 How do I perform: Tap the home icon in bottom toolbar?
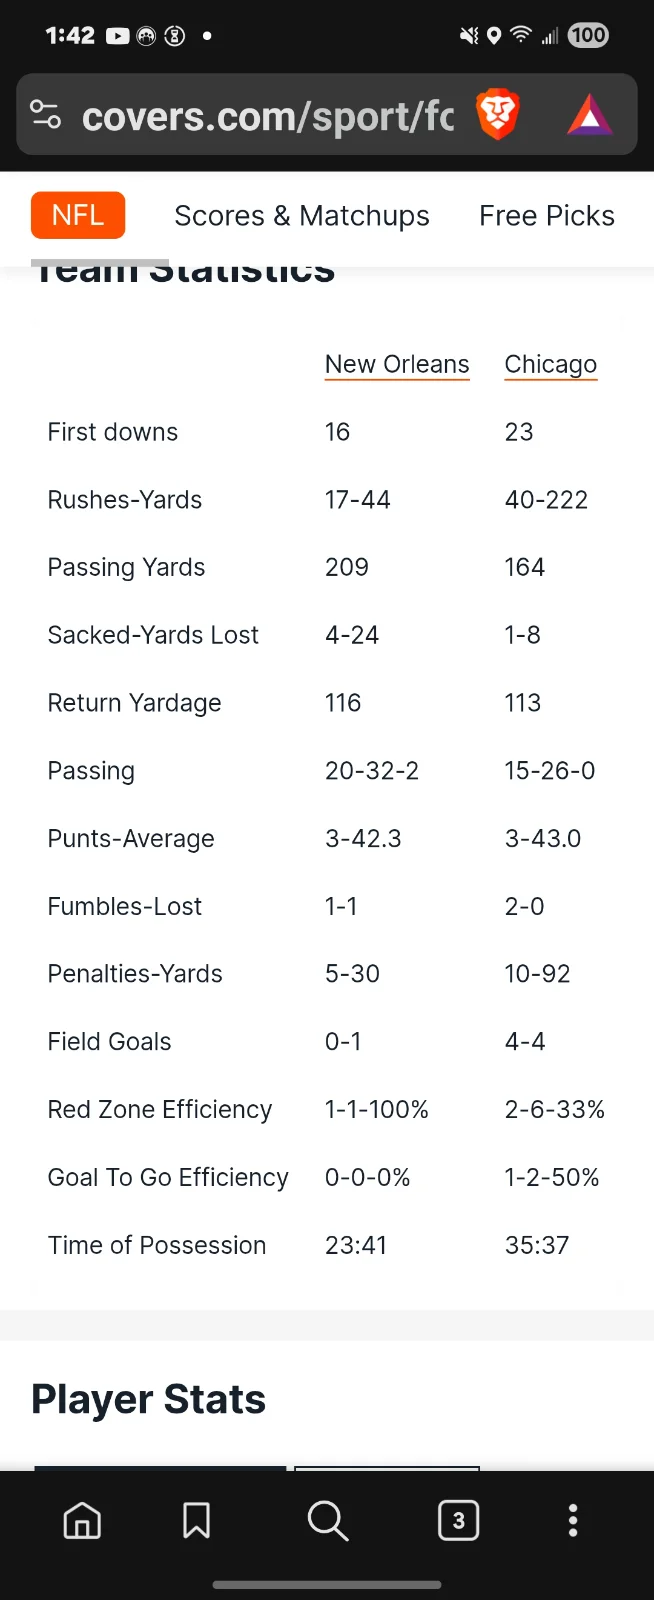82,1521
